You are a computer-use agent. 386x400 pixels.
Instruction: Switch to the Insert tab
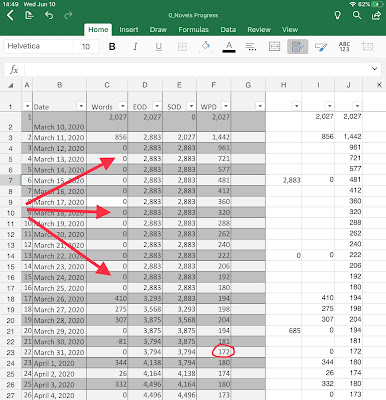click(x=129, y=30)
